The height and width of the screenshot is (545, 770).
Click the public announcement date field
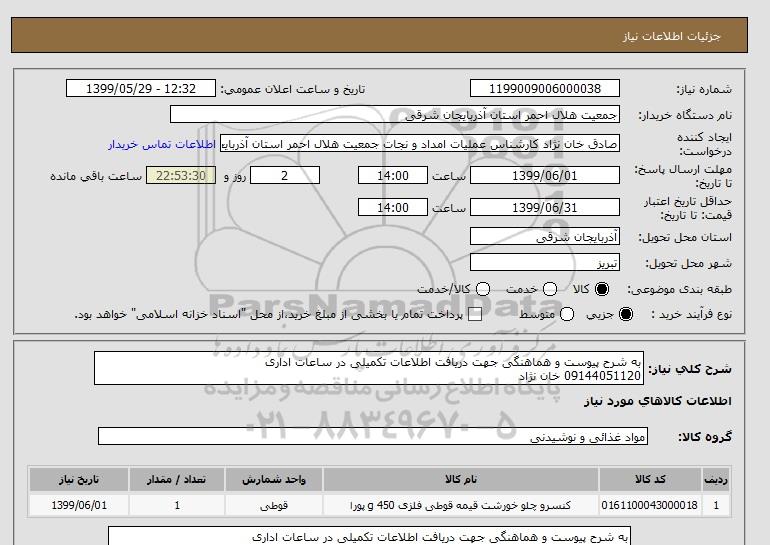click(141, 88)
